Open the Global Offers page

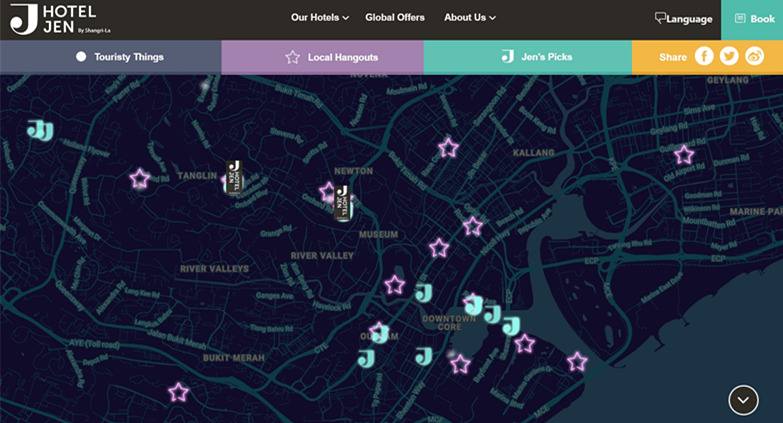click(x=394, y=17)
